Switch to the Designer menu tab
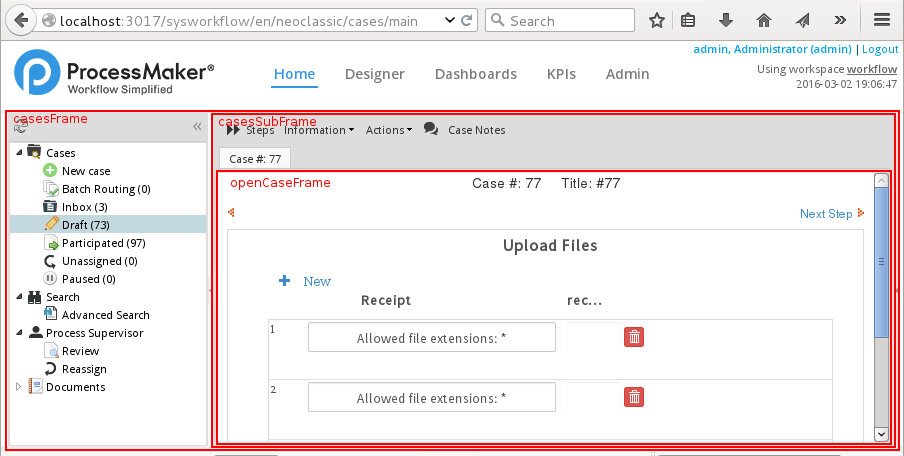The image size is (904, 456). tap(374, 74)
